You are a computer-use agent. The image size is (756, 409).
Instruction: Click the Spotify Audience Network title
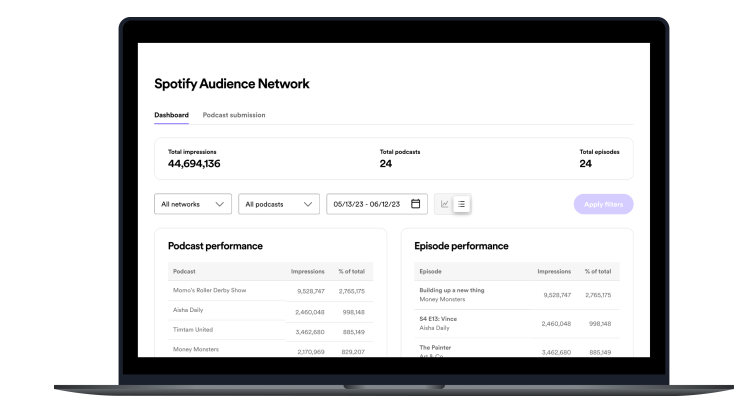[x=232, y=84]
